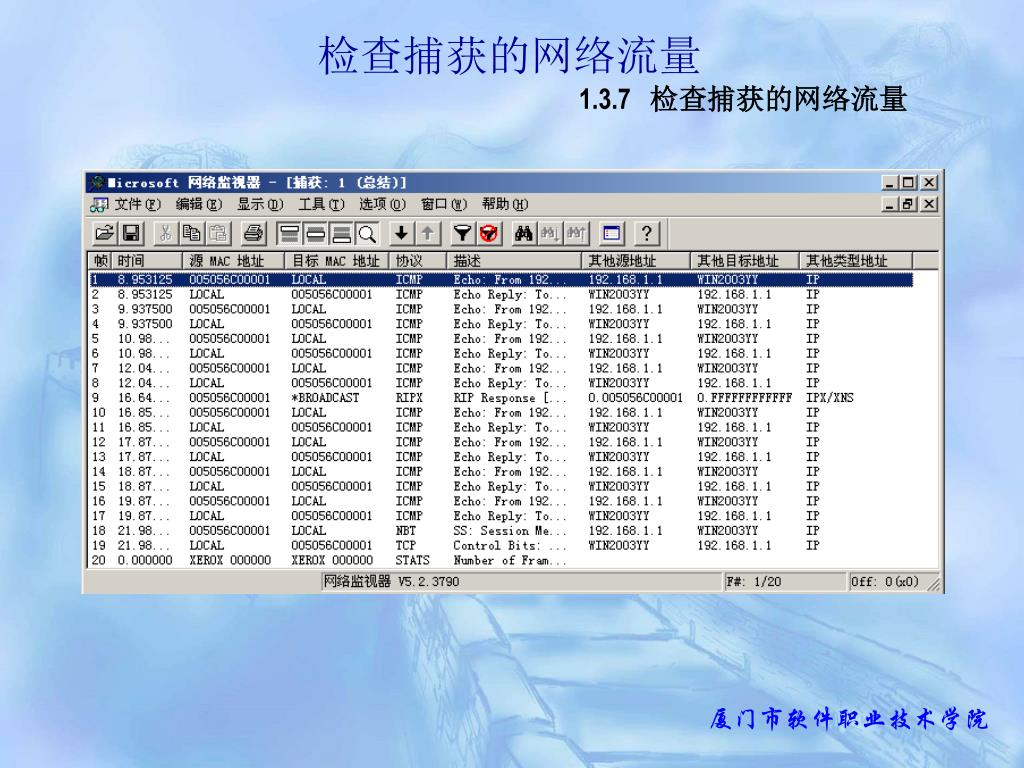Open the 选项(O) menu
Viewport: 1024px width, 768px height.
[x=383, y=204]
